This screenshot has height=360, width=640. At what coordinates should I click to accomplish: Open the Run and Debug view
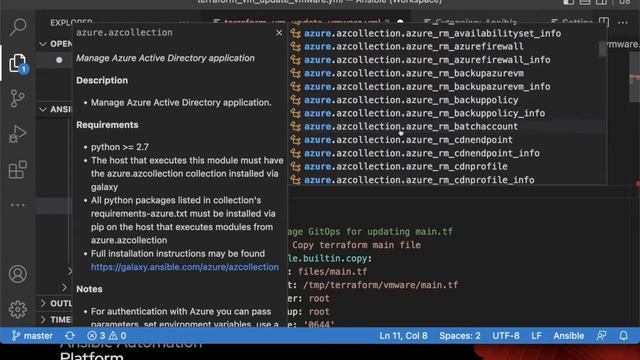point(18,134)
